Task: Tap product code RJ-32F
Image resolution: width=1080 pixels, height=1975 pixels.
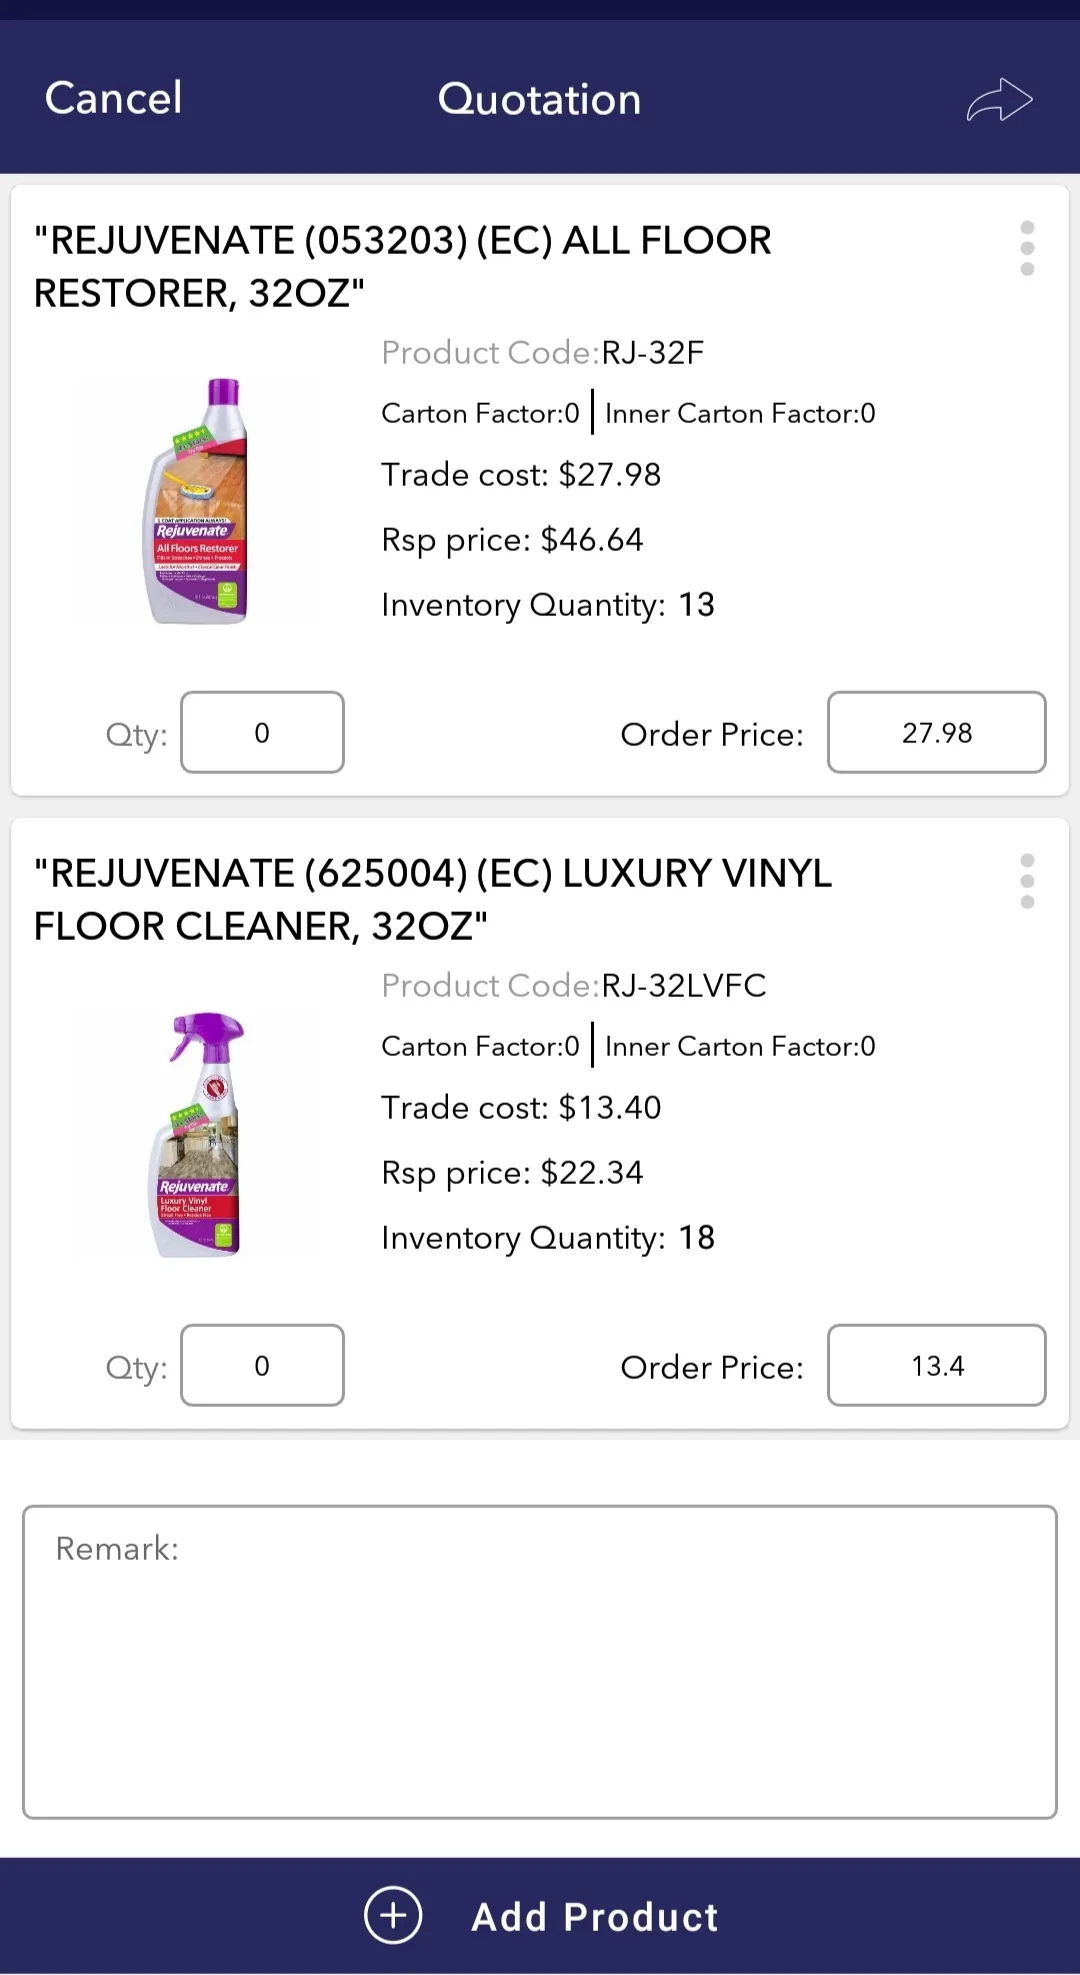Action: click(x=652, y=352)
